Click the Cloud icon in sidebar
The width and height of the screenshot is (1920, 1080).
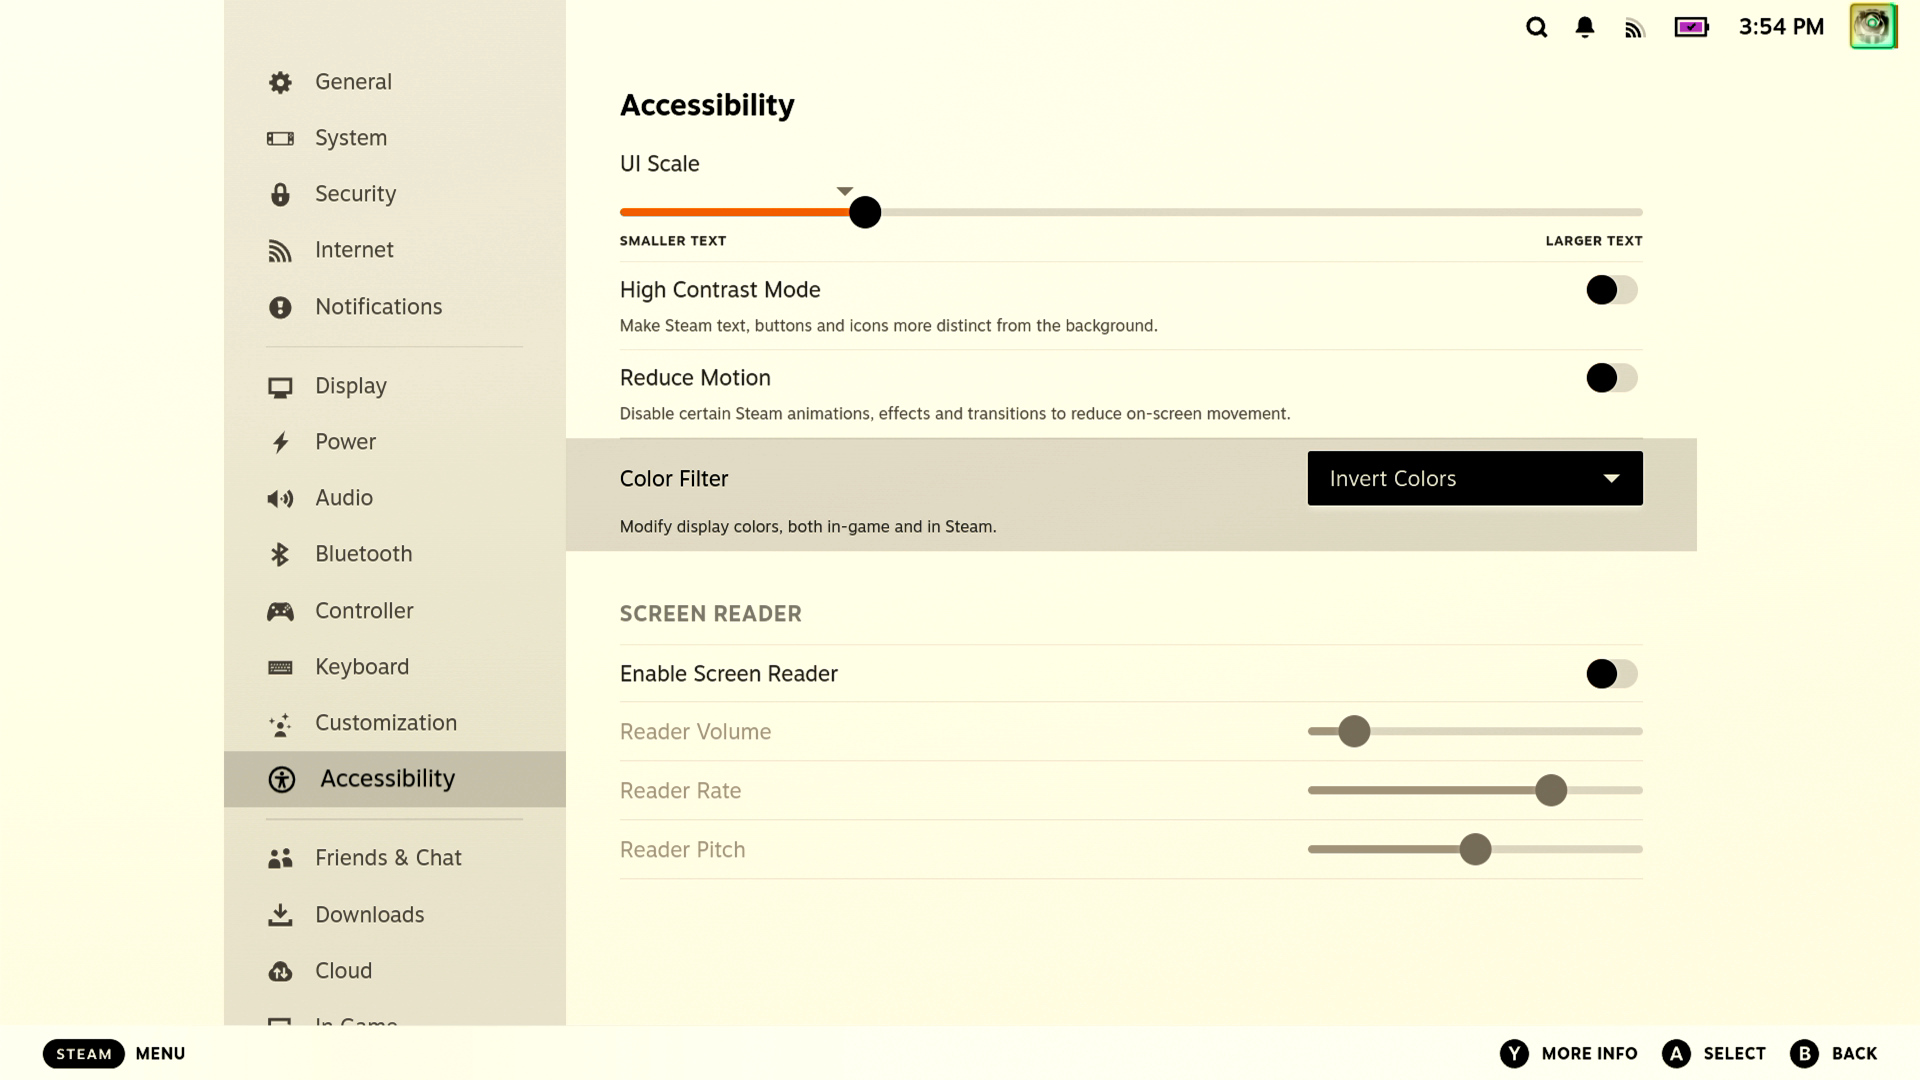click(280, 971)
